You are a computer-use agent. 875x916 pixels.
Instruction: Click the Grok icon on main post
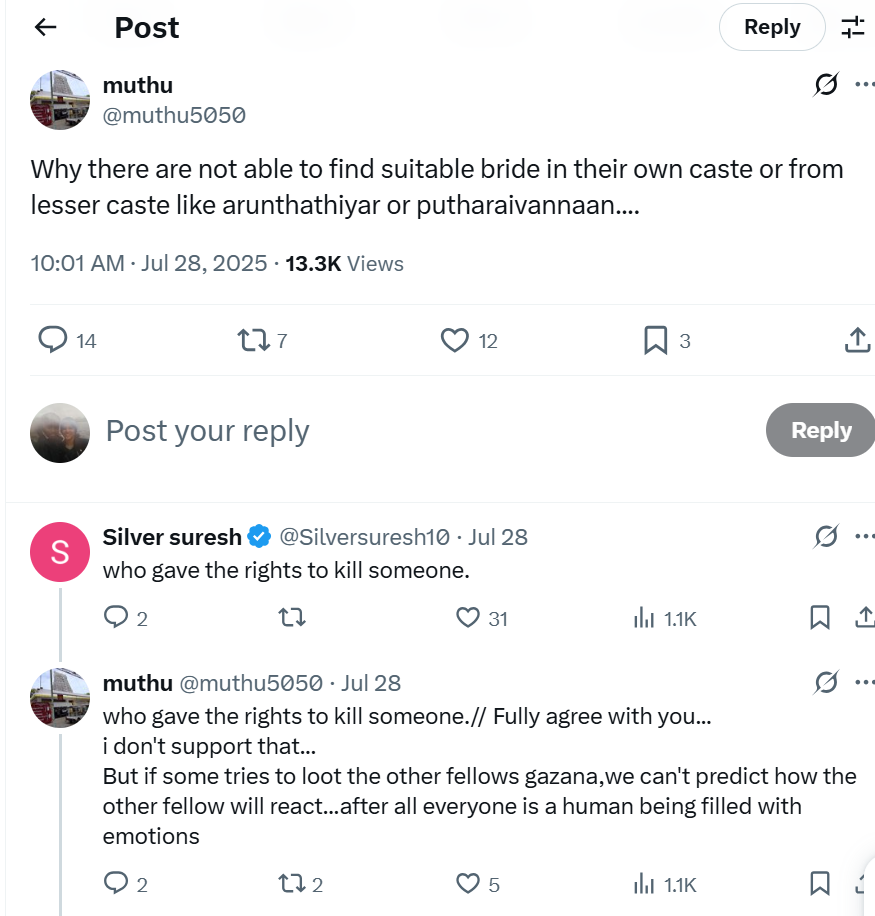click(x=826, y=85)
